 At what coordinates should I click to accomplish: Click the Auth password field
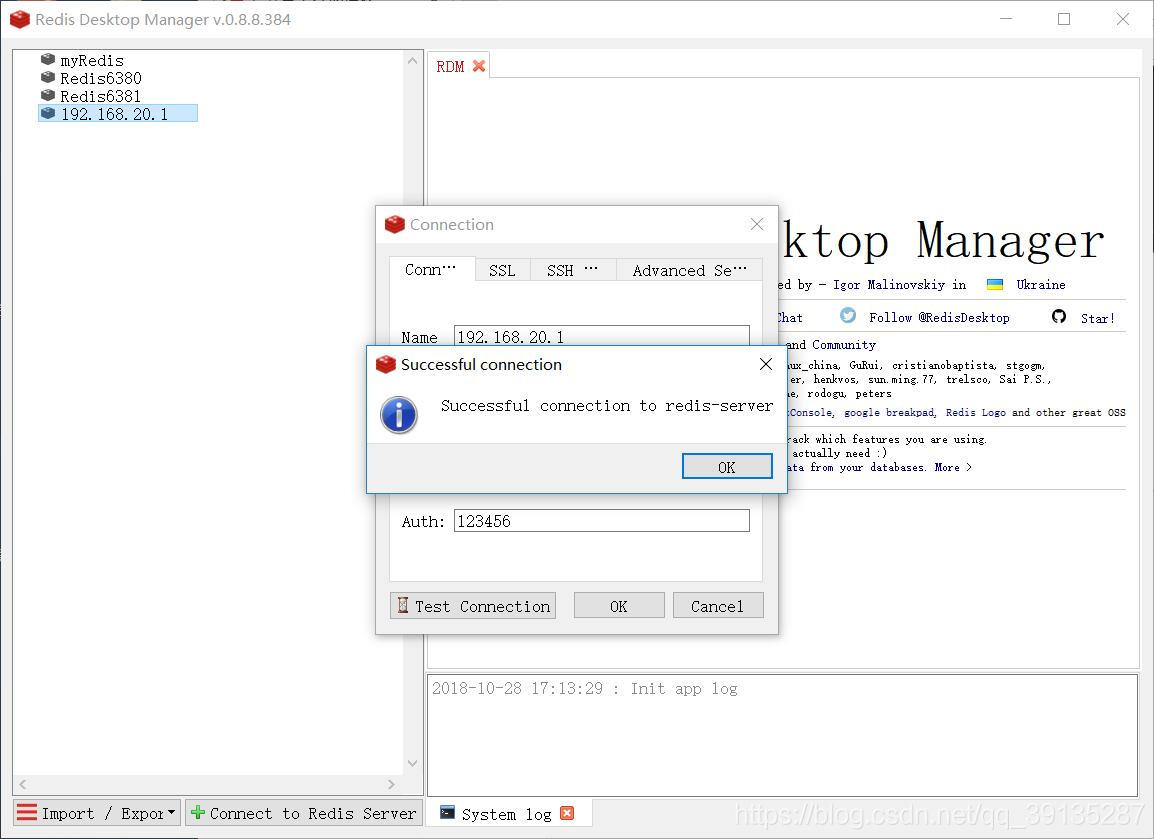[x=601, y=520]
